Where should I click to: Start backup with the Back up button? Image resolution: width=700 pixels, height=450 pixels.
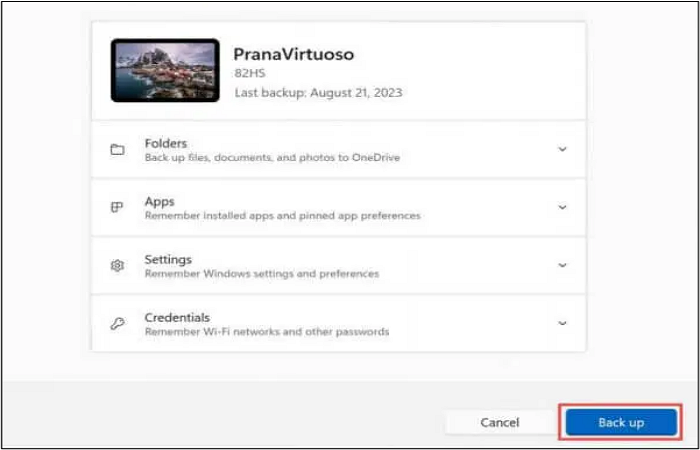click(621, 422)
